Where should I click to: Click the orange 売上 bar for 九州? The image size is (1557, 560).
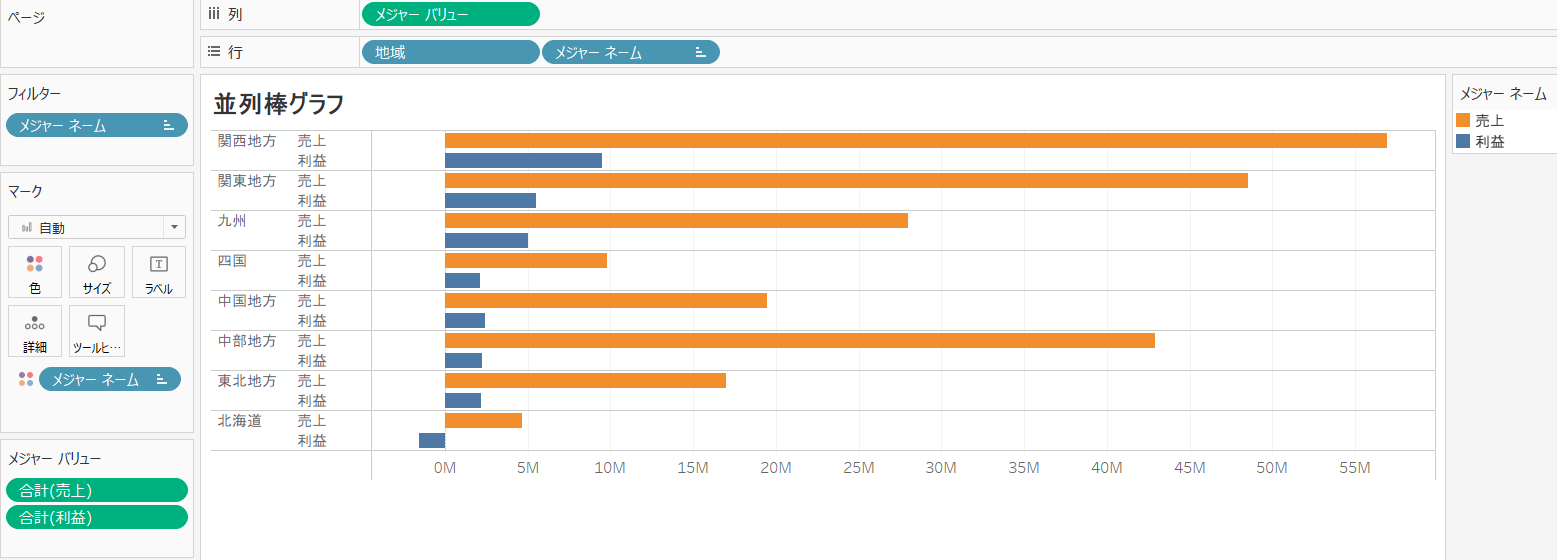(676, 220)
